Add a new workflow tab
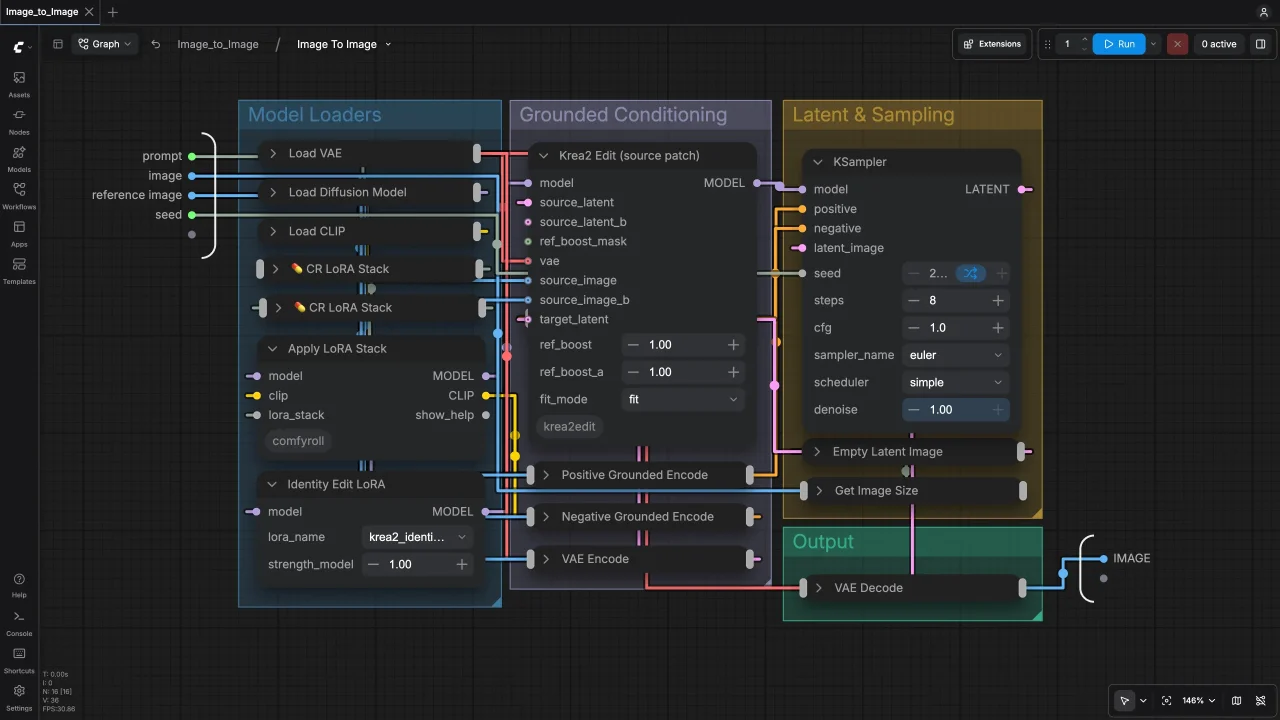This screenshot has height=720, width=1280. pyautogui.click(x=113, y=12)
